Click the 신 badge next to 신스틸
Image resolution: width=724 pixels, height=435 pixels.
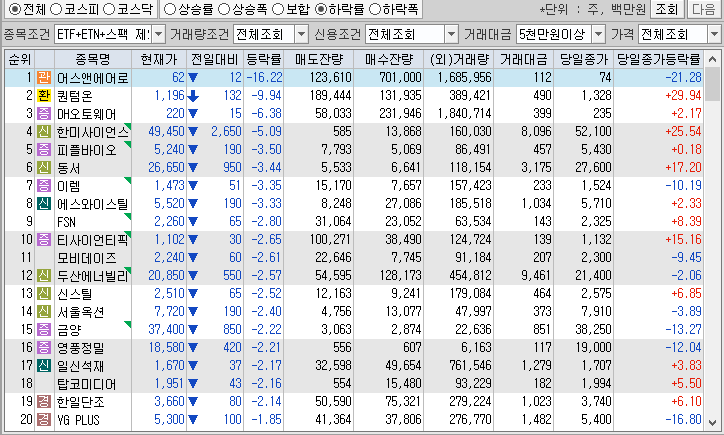coord(44,294)
